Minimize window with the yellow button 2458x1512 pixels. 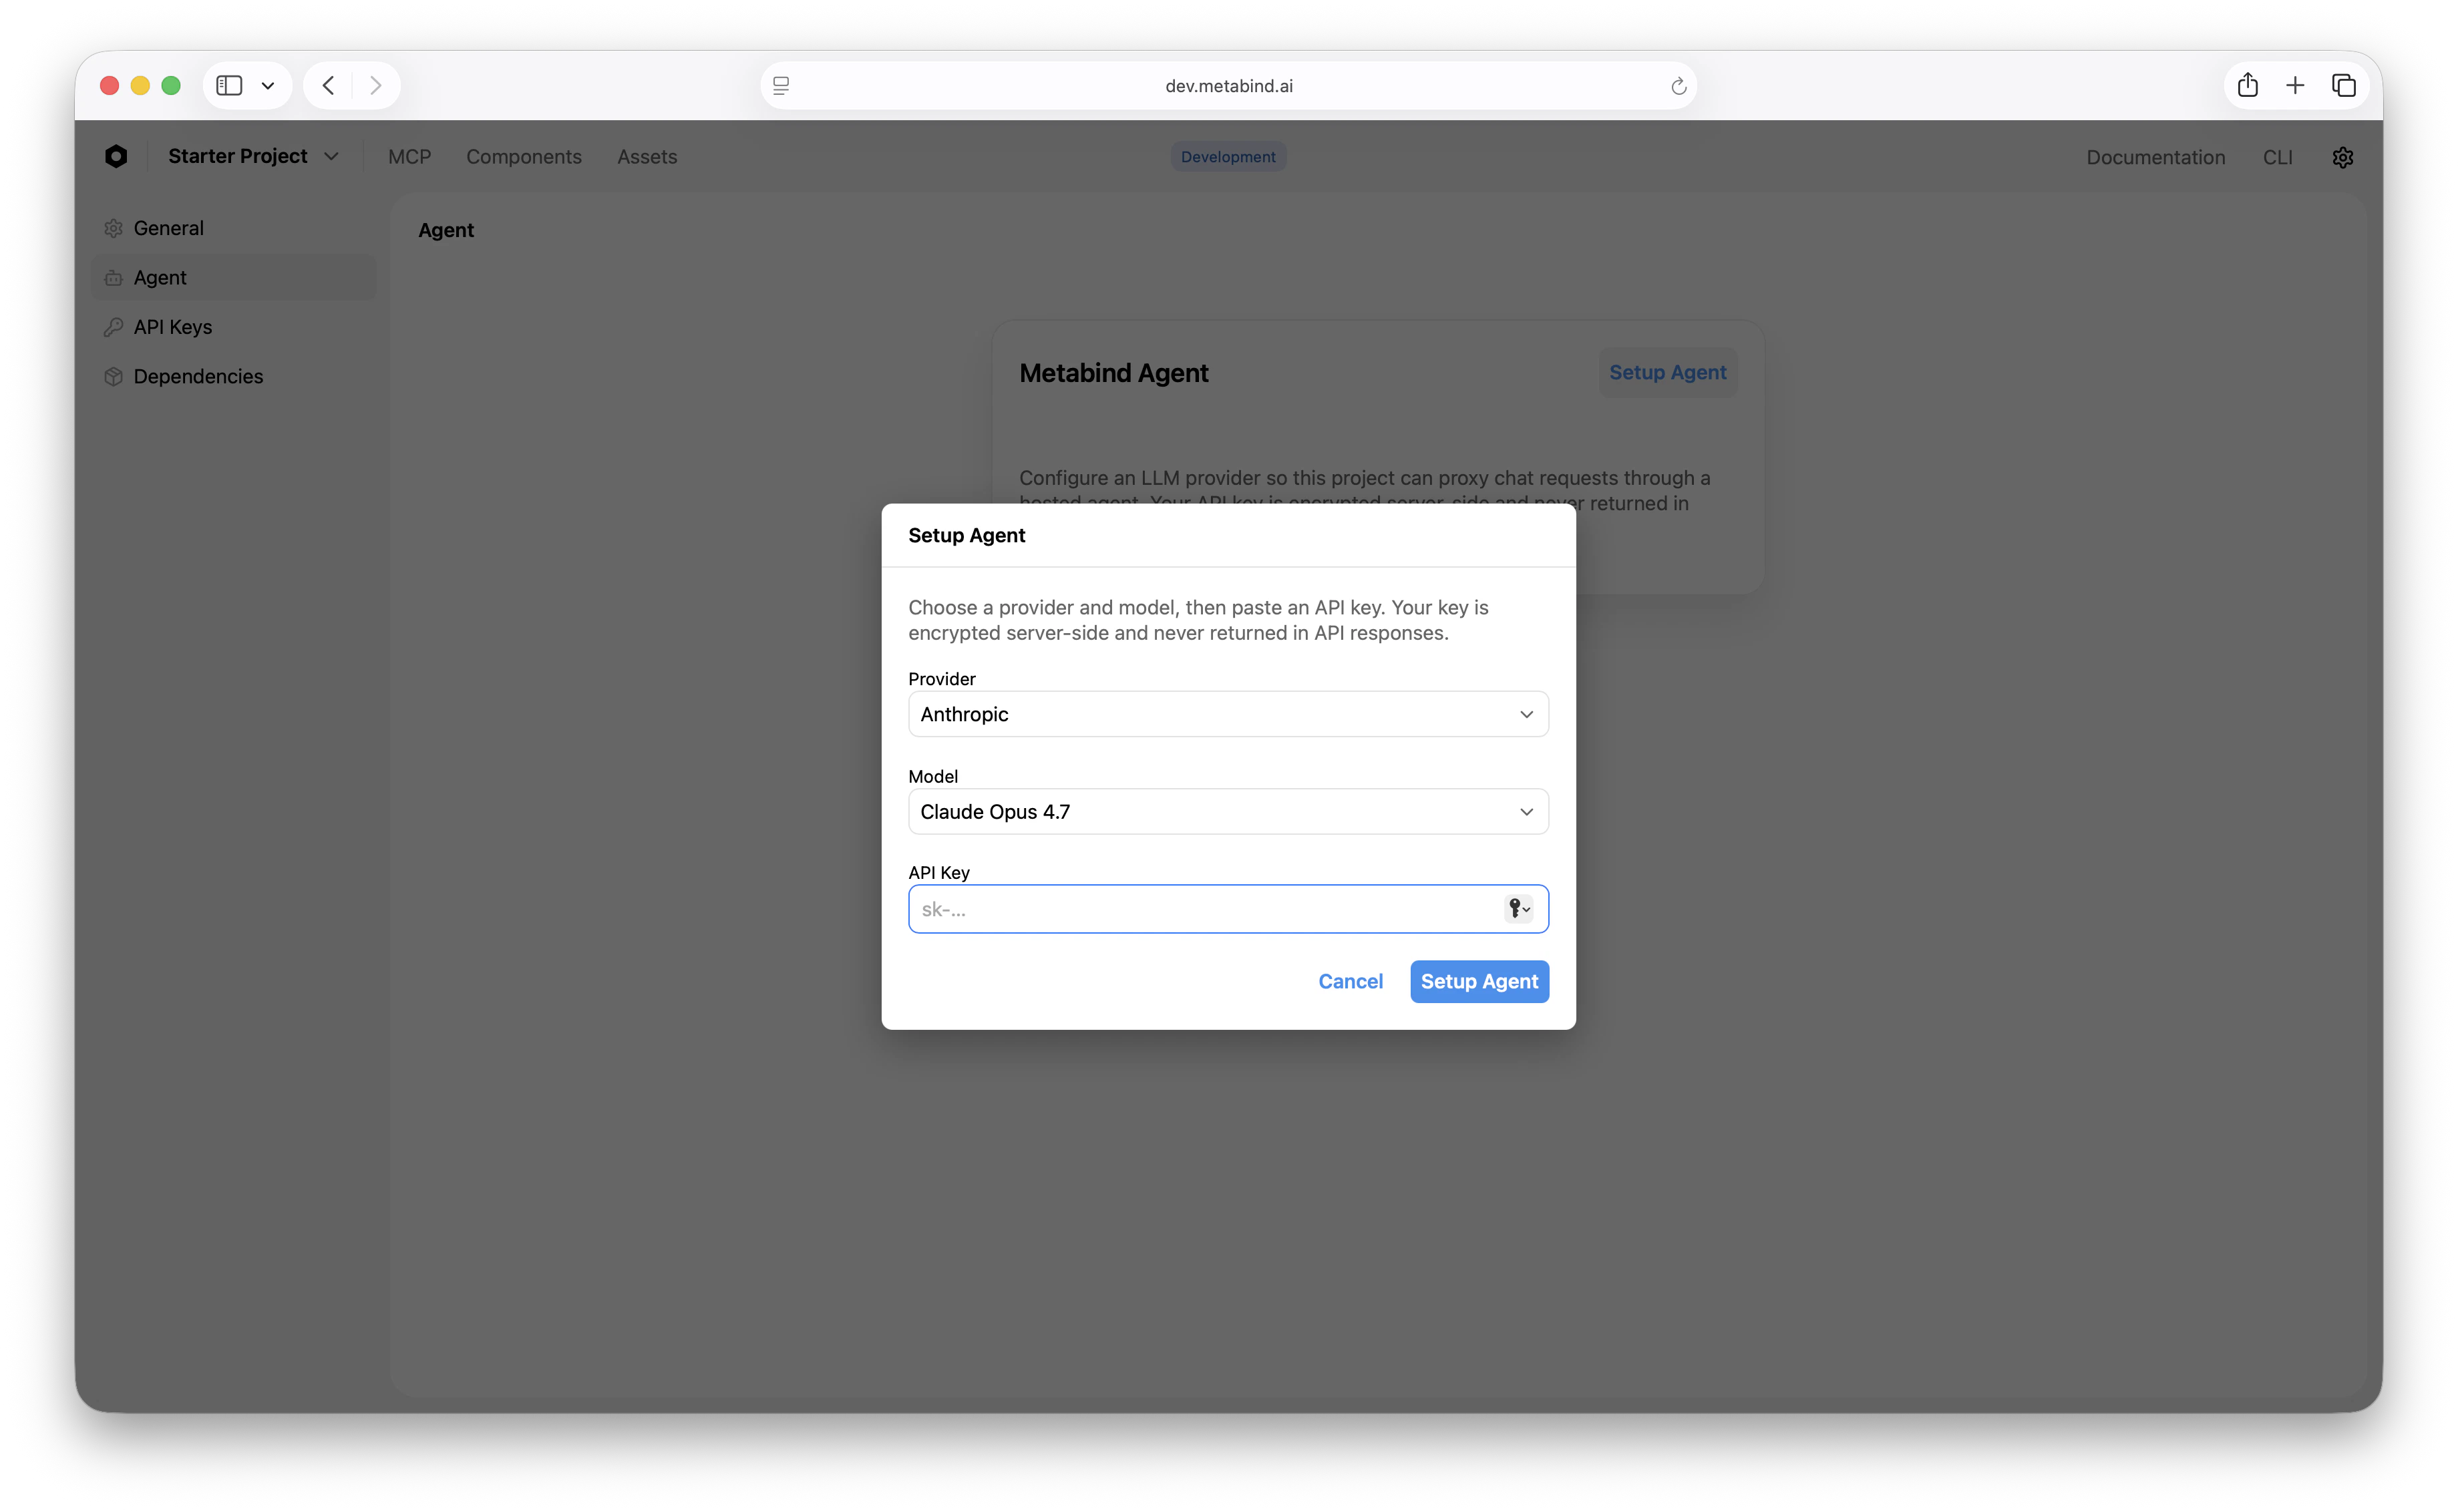coord(140,86)
